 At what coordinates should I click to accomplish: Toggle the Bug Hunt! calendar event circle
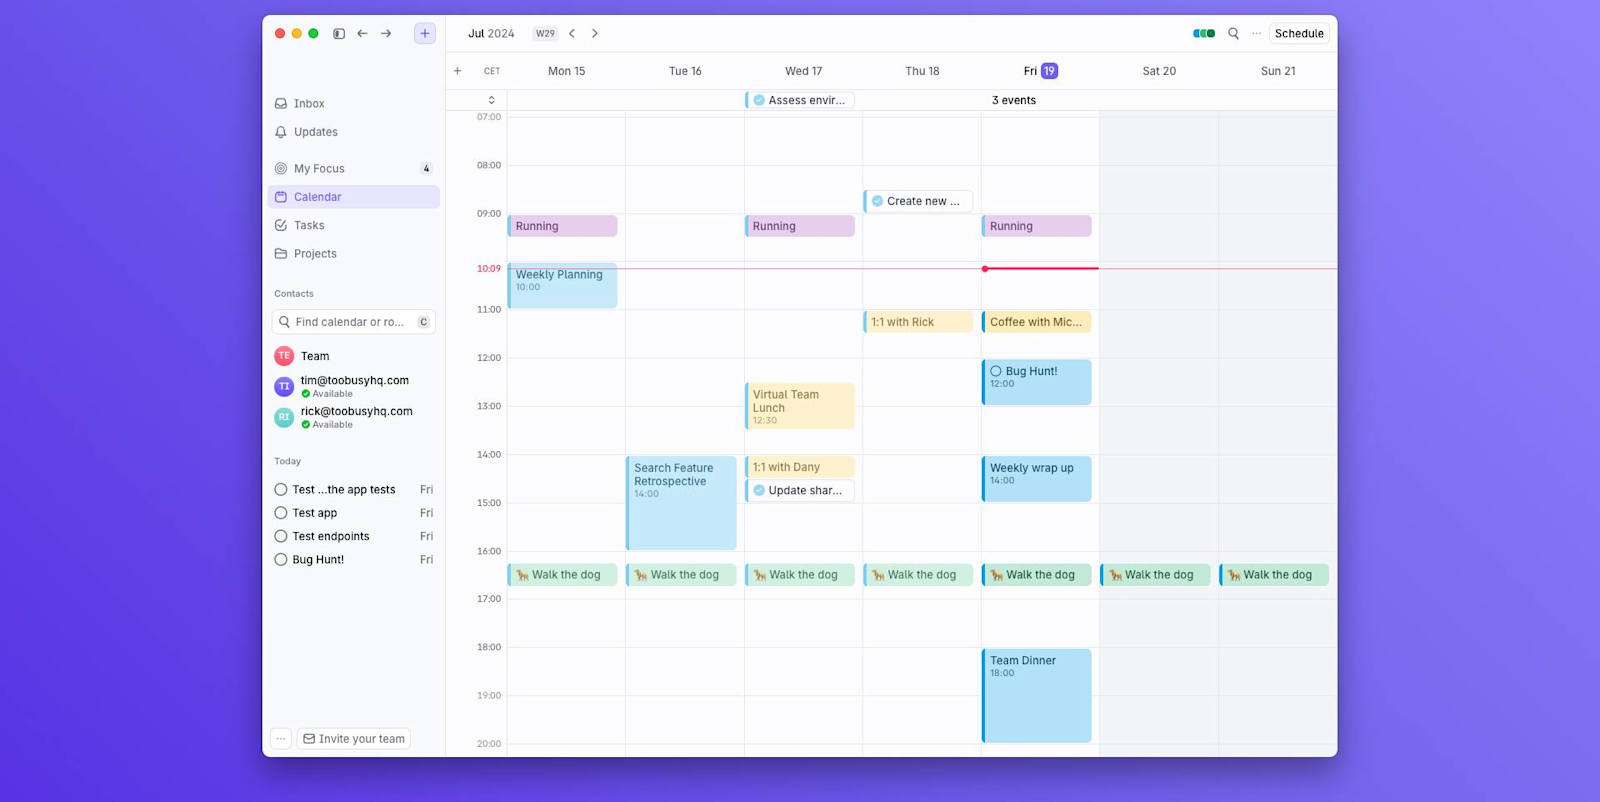996,371
